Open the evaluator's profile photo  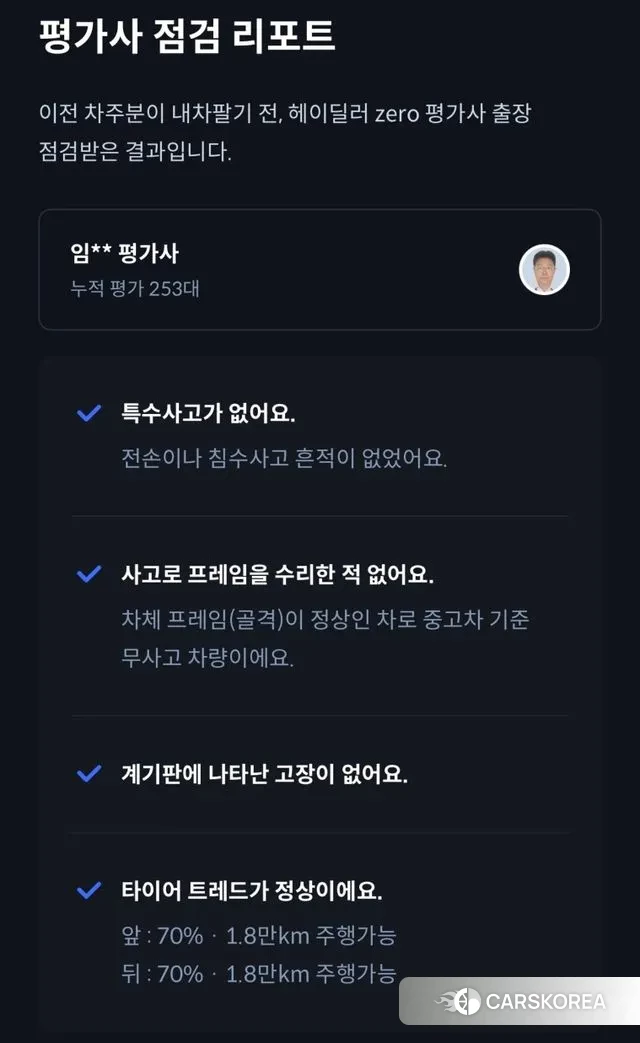coord(544,269)
